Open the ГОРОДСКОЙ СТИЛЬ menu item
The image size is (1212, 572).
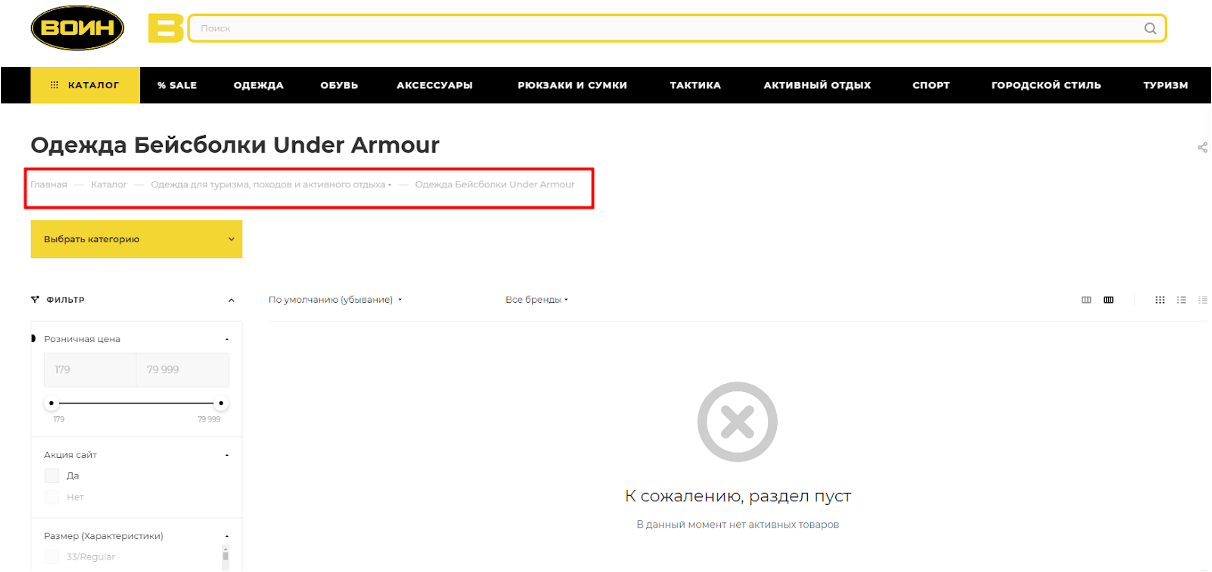click(1046, 85)
